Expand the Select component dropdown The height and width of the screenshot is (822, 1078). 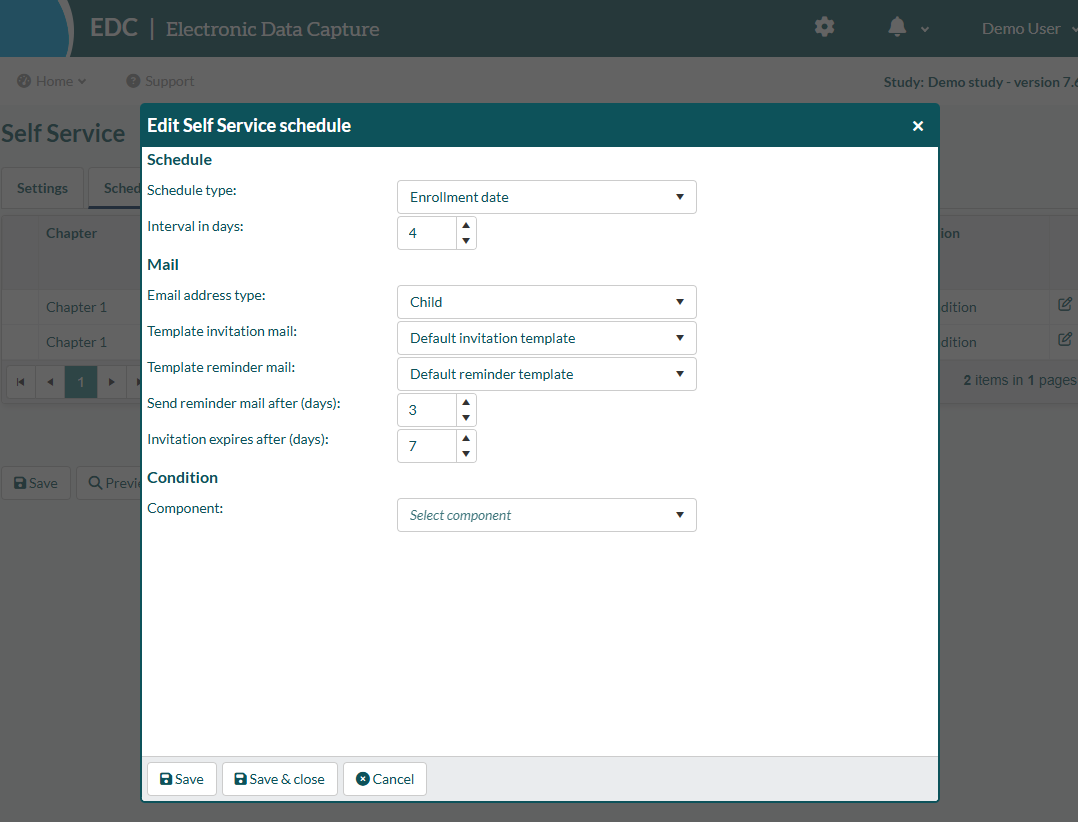coord(547,515)
